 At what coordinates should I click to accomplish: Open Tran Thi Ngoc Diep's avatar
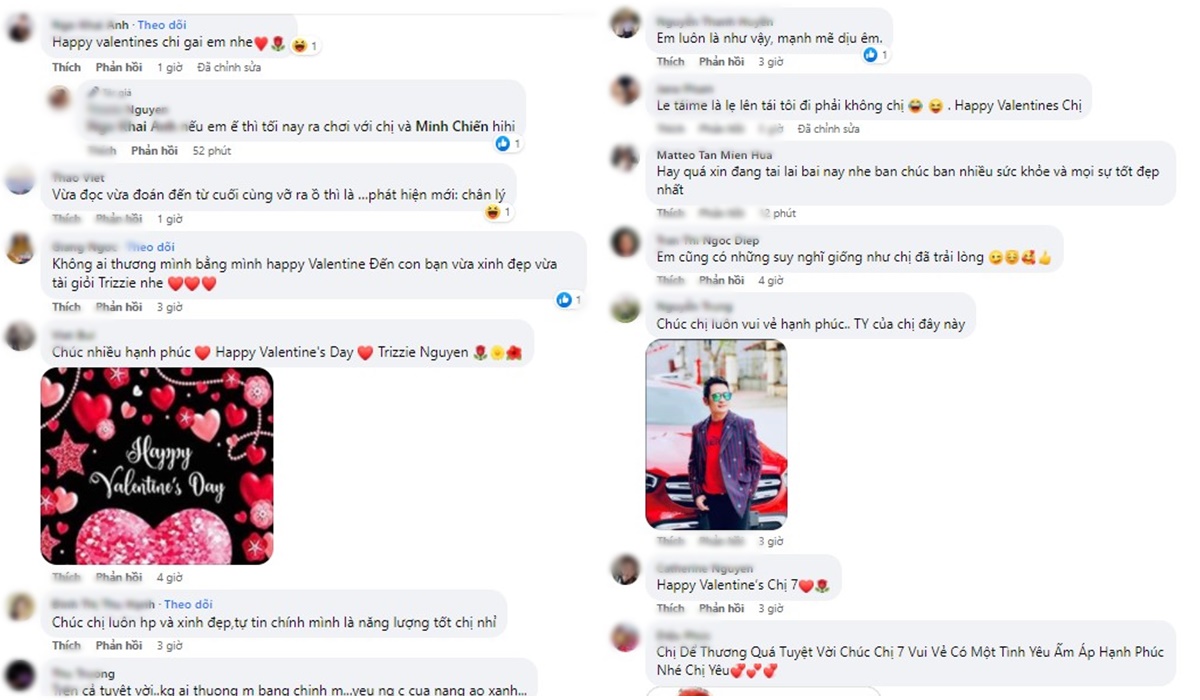pyautogui.click(x=625, y=242)
